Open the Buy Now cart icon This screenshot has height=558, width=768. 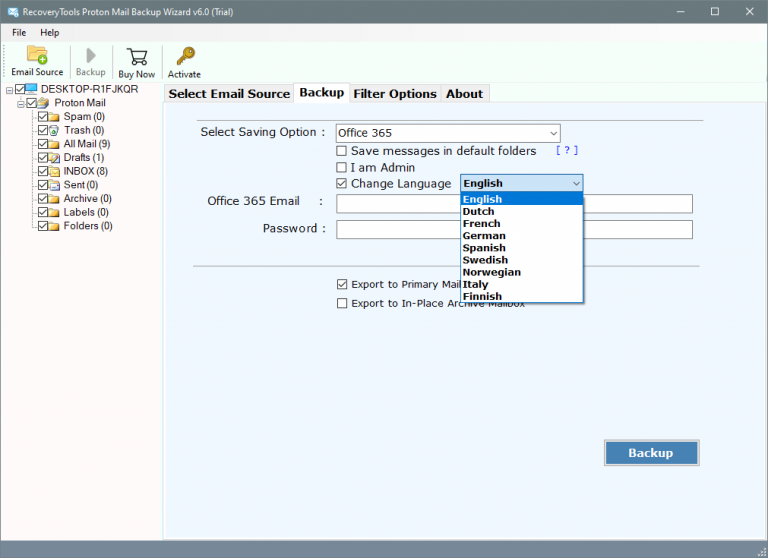click(x=137, y=56)
